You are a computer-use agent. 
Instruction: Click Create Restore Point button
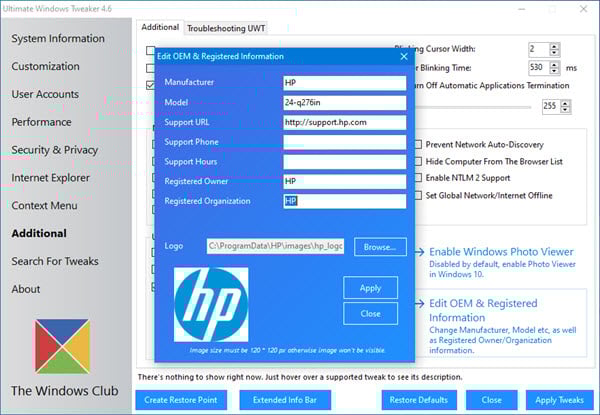[x=183, y=400]
